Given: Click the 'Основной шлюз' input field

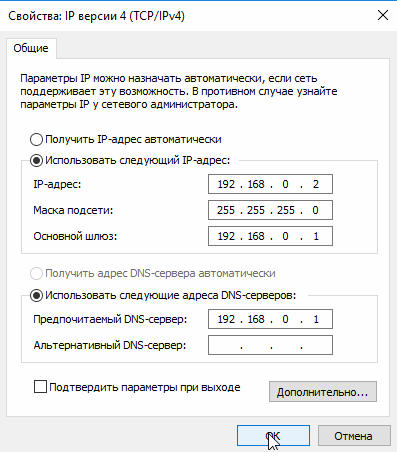Looking at the screenshot, I should (x=270, y=236).
